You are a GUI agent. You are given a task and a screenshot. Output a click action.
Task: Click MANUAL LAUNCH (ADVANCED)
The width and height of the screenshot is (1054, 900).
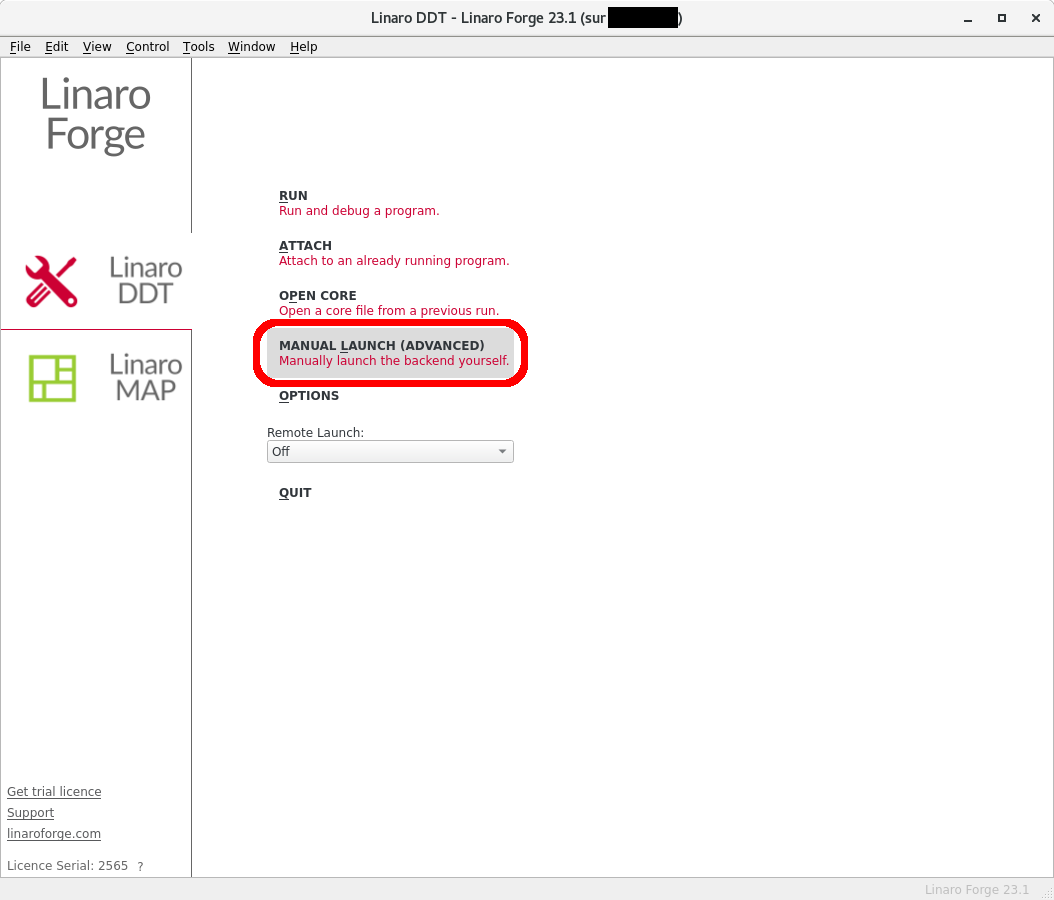pyautogui.click(x=390, y=353)
